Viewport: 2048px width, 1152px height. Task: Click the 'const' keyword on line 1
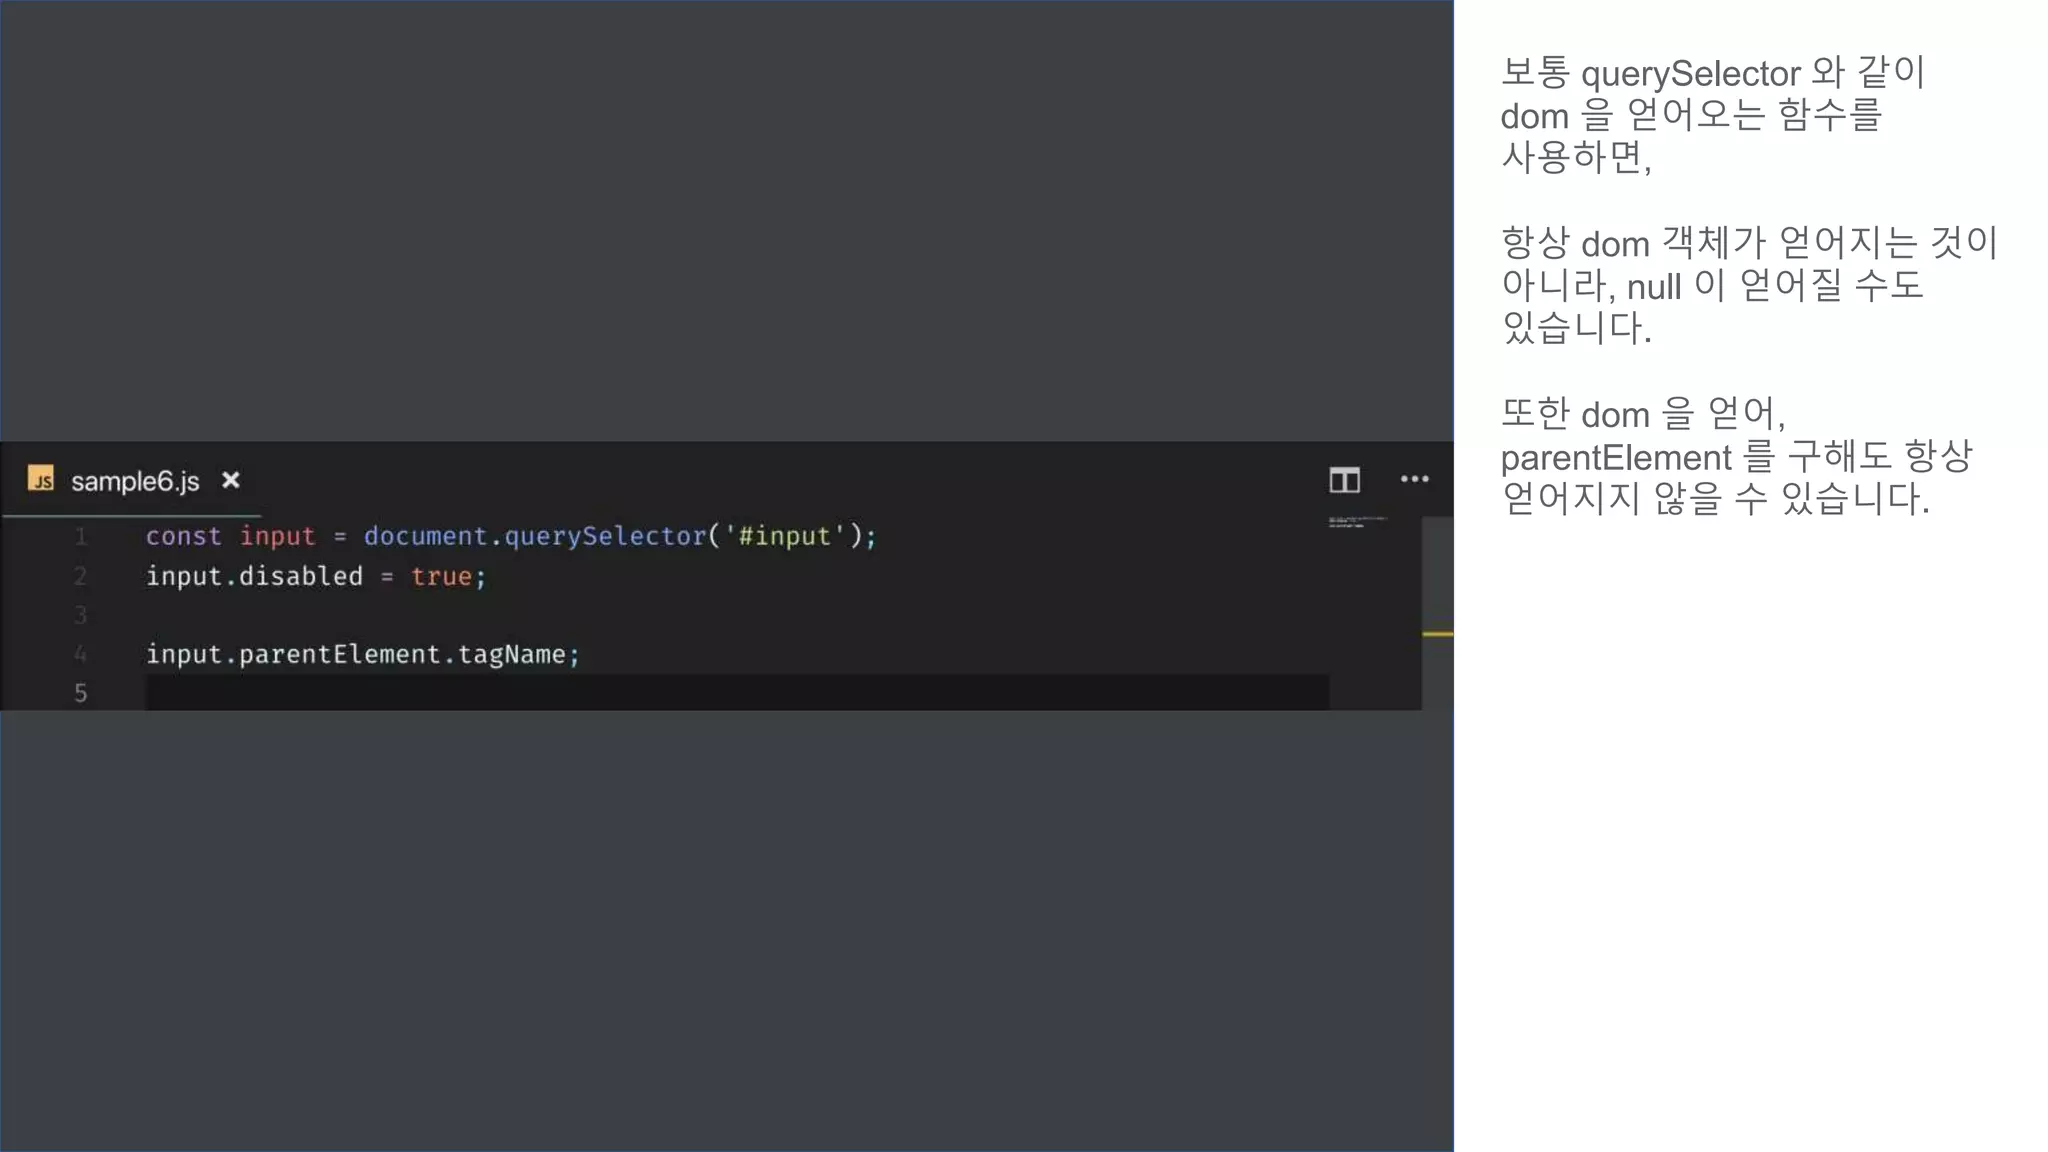pos(184,536)
